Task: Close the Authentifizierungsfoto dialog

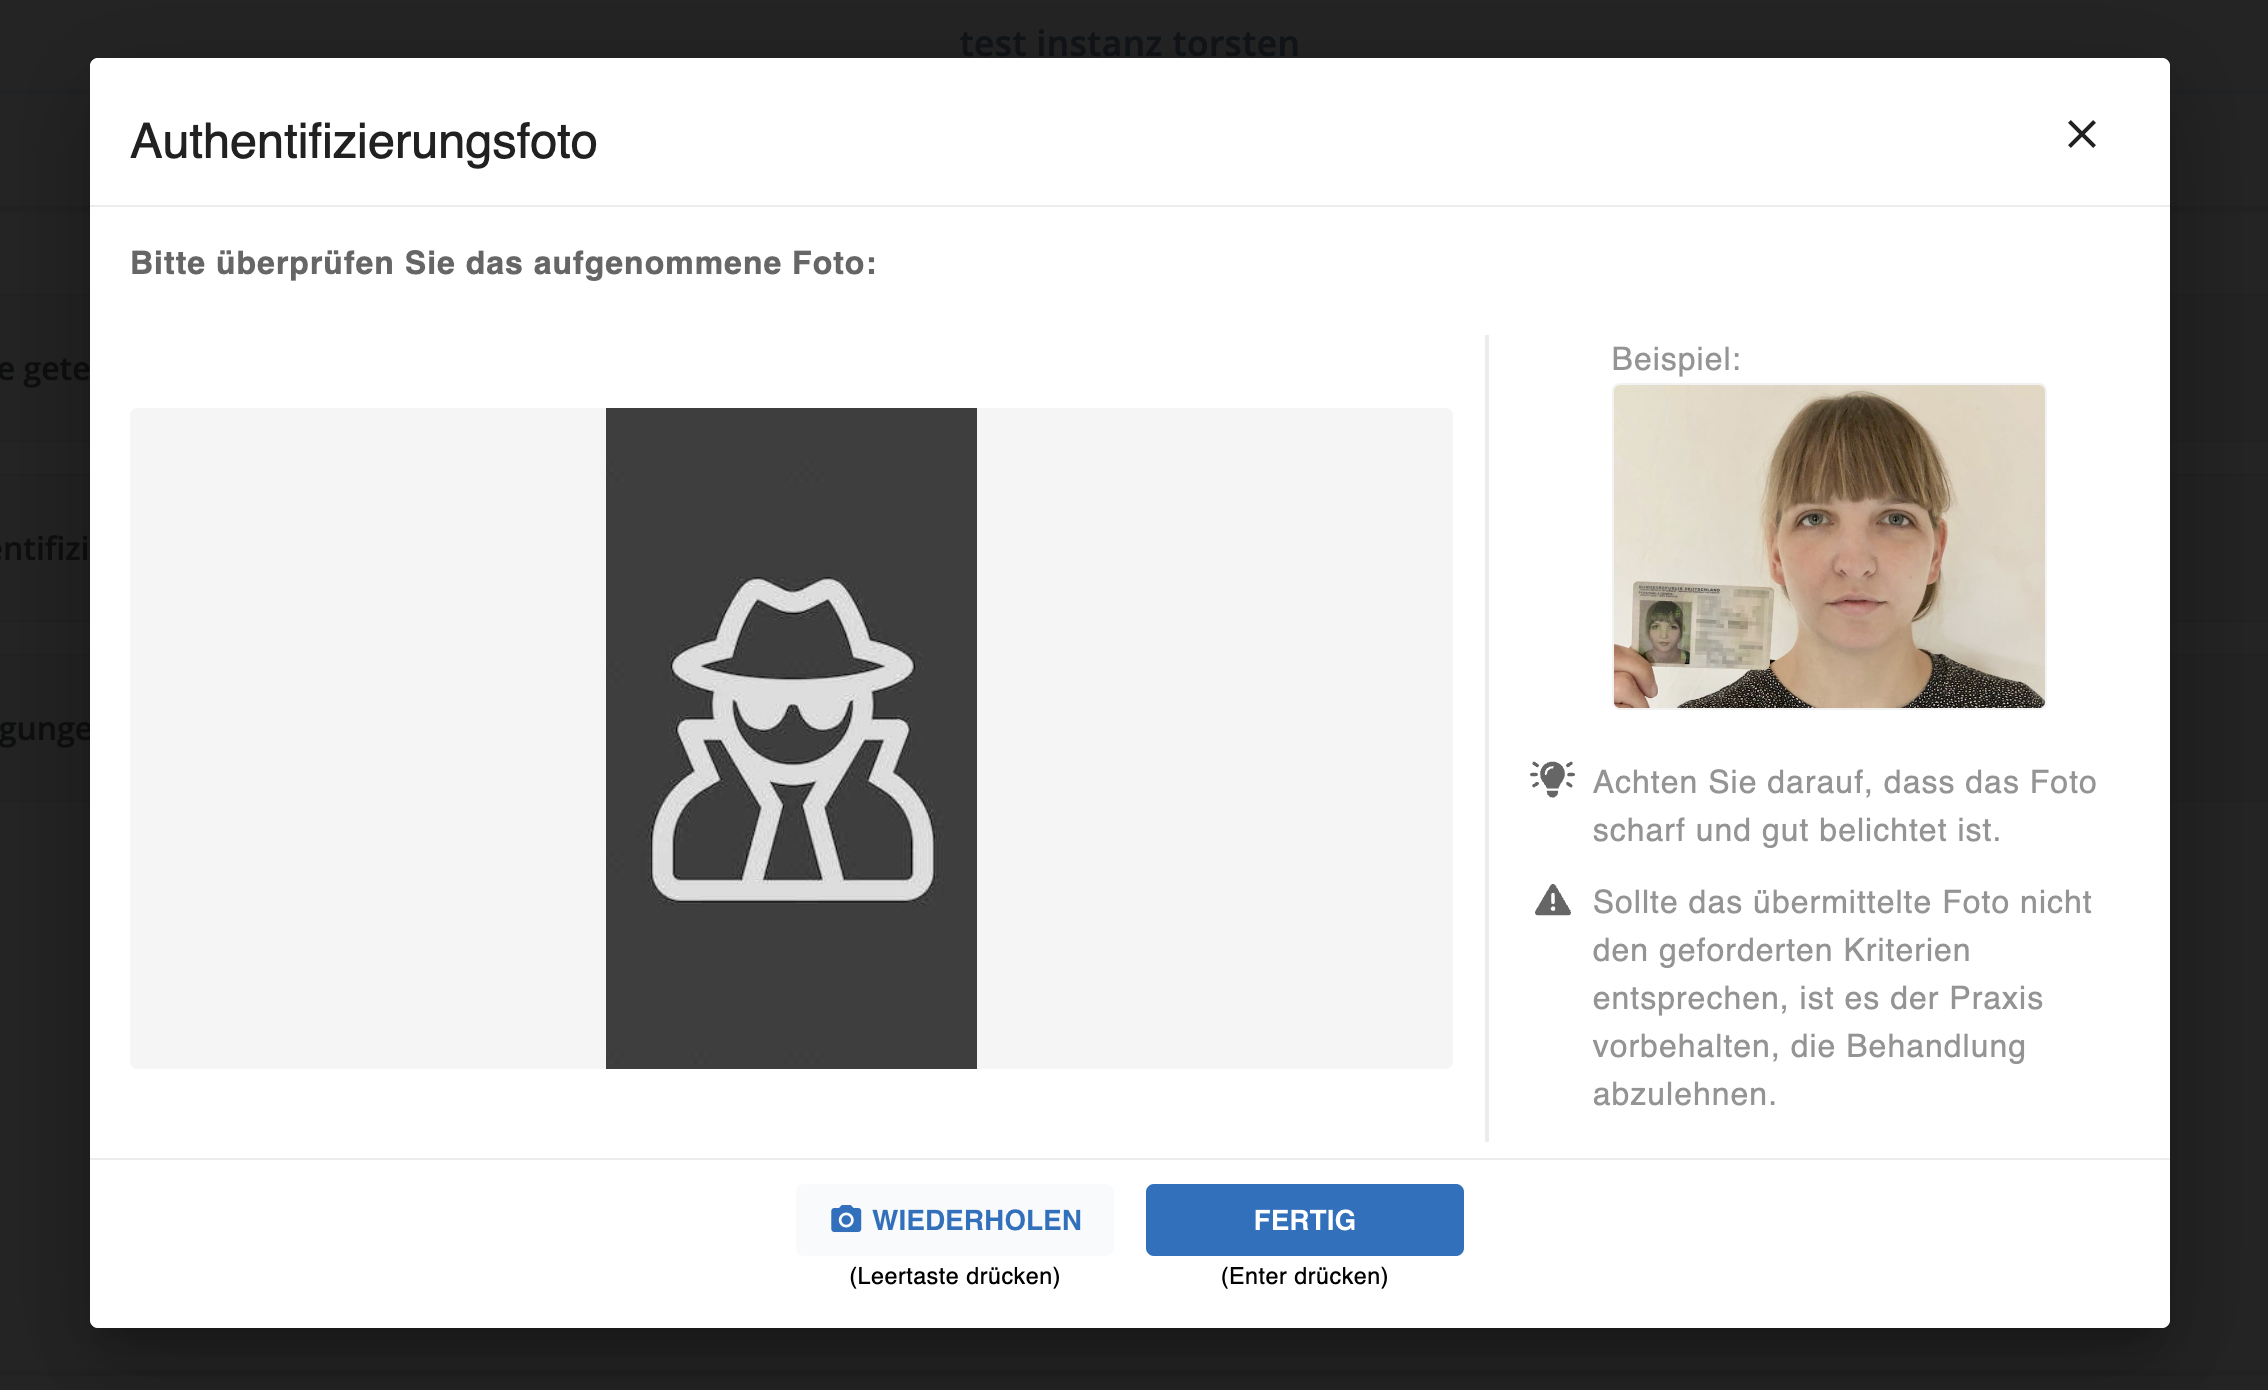Action: coord(2082,134)
